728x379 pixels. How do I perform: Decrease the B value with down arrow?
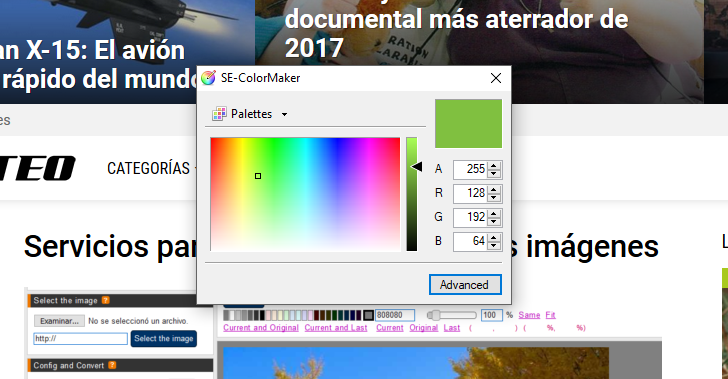pos(494,246)
